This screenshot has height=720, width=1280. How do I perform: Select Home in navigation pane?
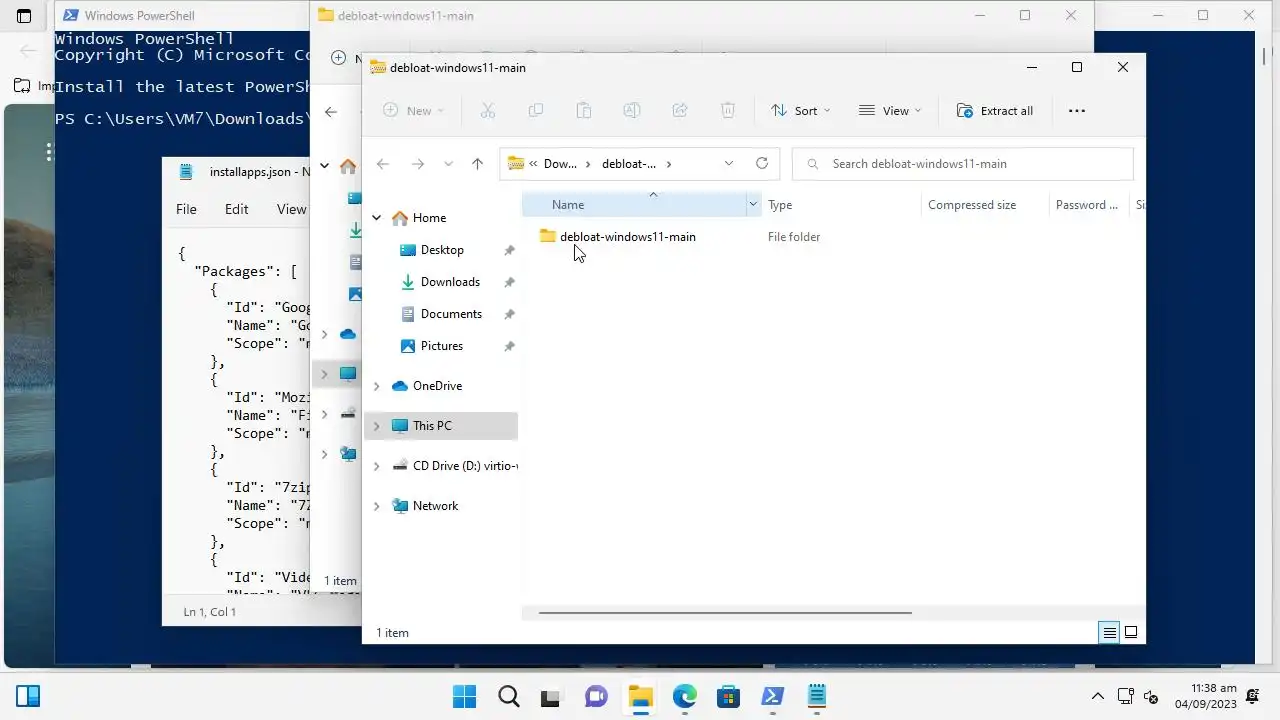click(x=429, y=218)
